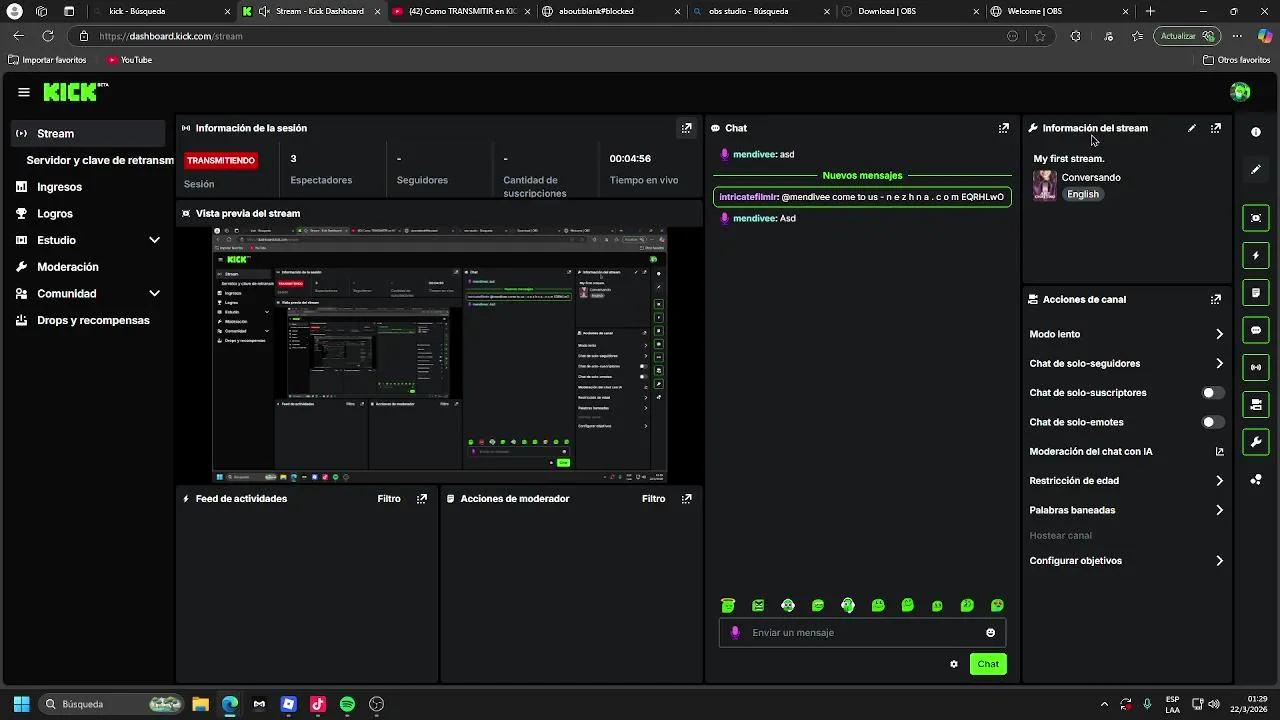Pop out the Información del stream panel

click(1216, 128)
